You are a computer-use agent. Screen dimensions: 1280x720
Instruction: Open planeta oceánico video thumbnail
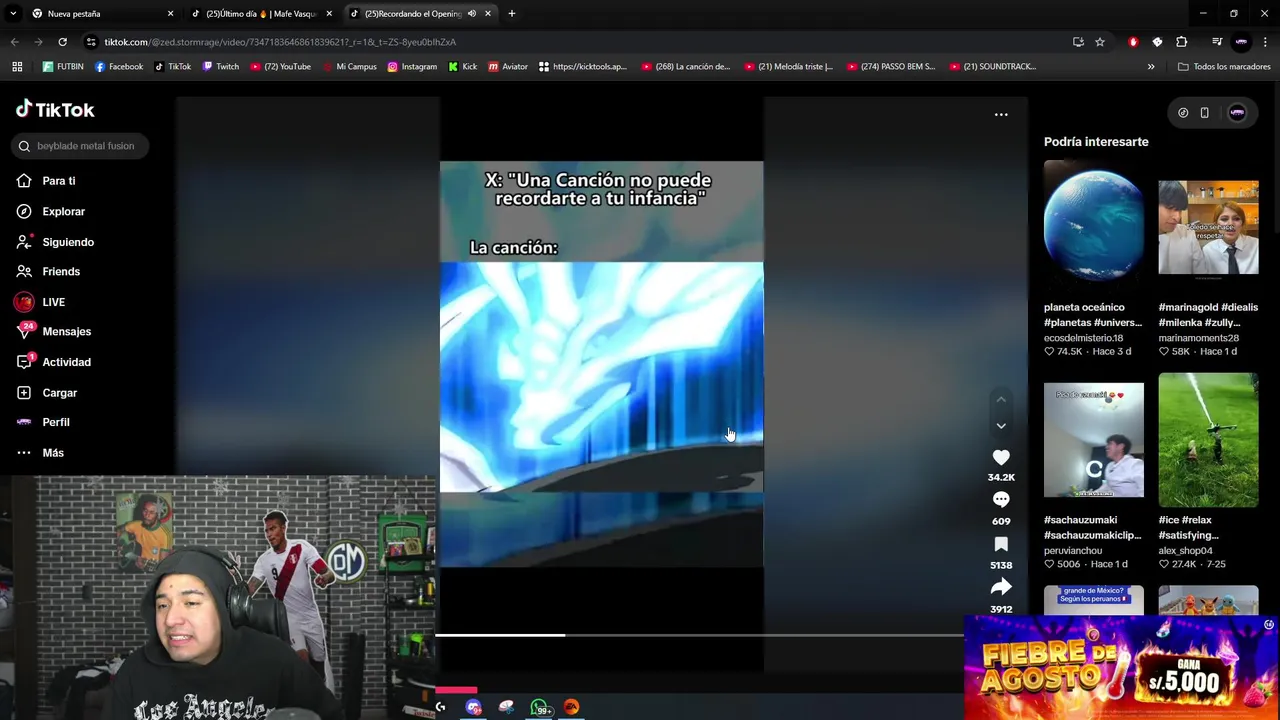pyautogui.click(x=1094, y=226)
